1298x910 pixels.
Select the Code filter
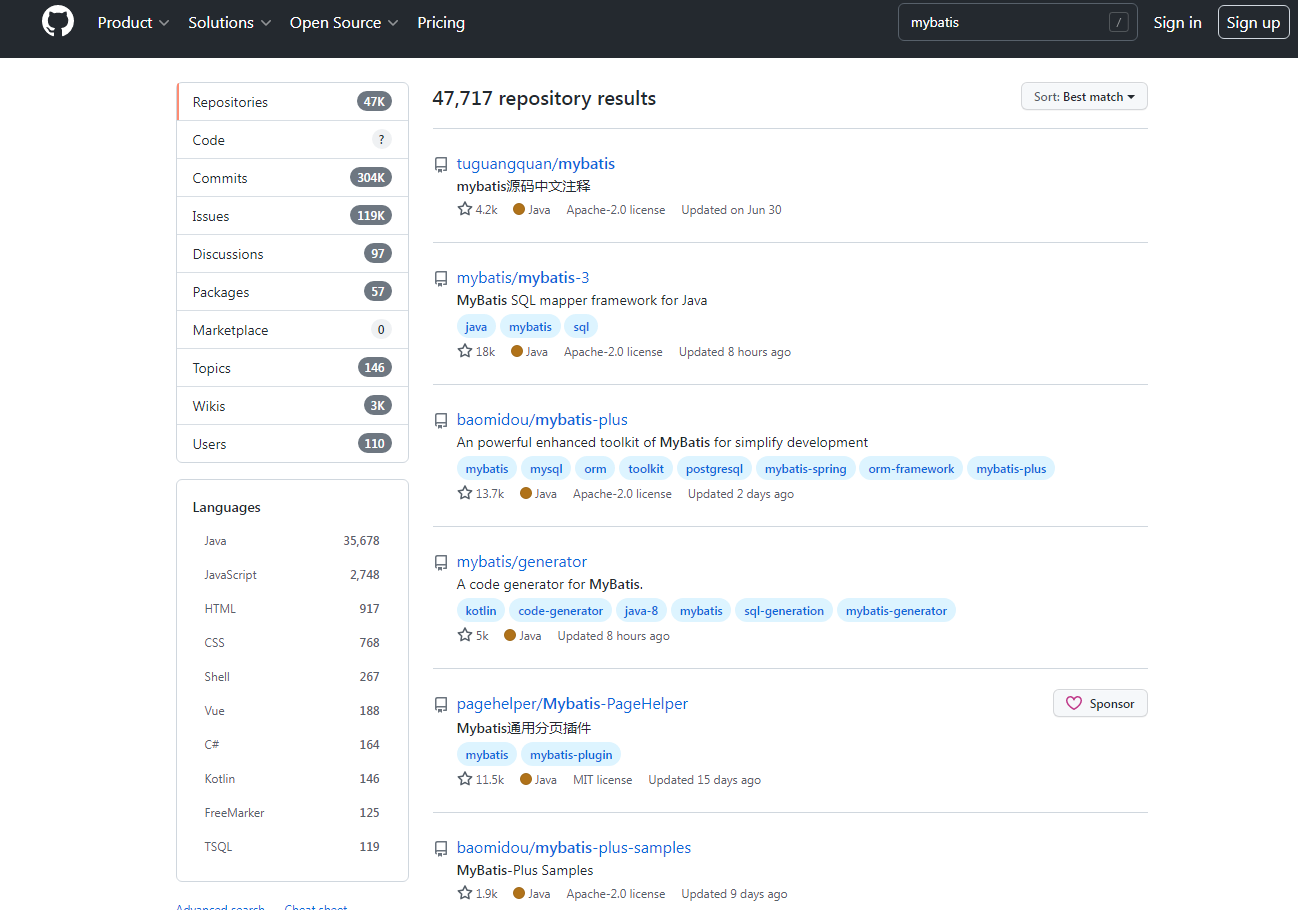pos(292,140)
